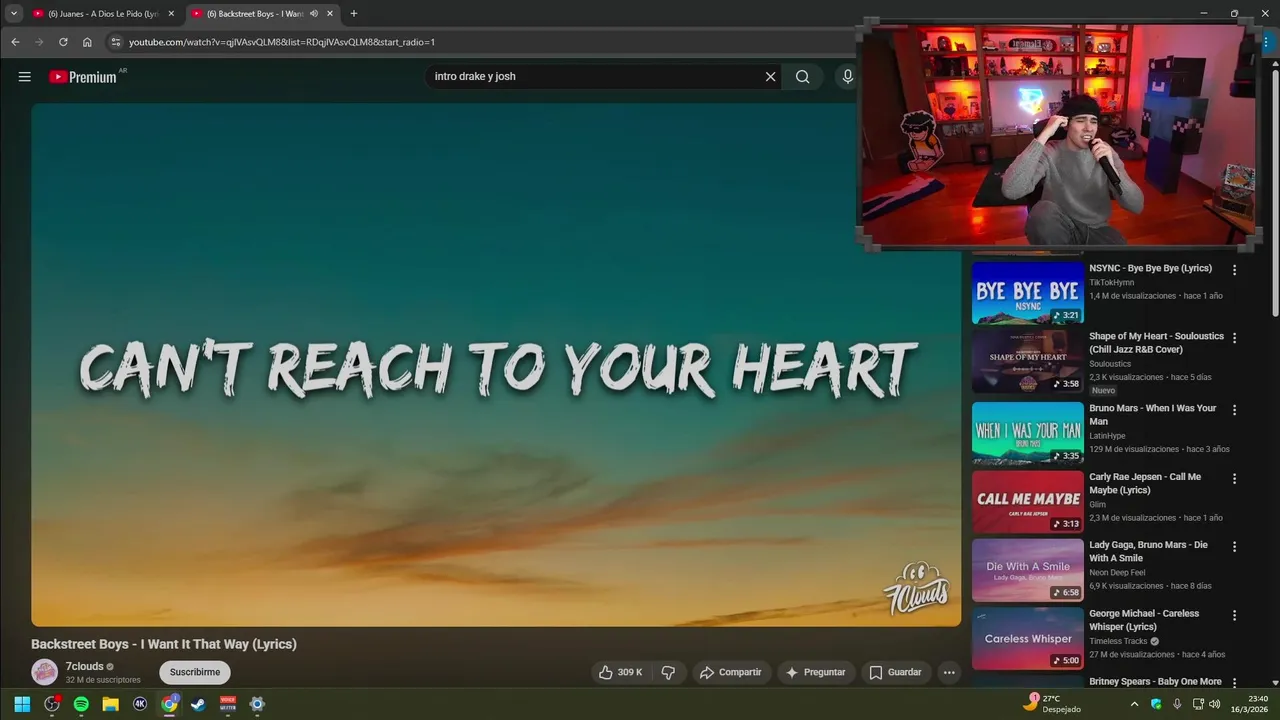Viewport: 1280px width, 720px height.
Task: Start voice search with microphone icon
Action: click(848, 77)
